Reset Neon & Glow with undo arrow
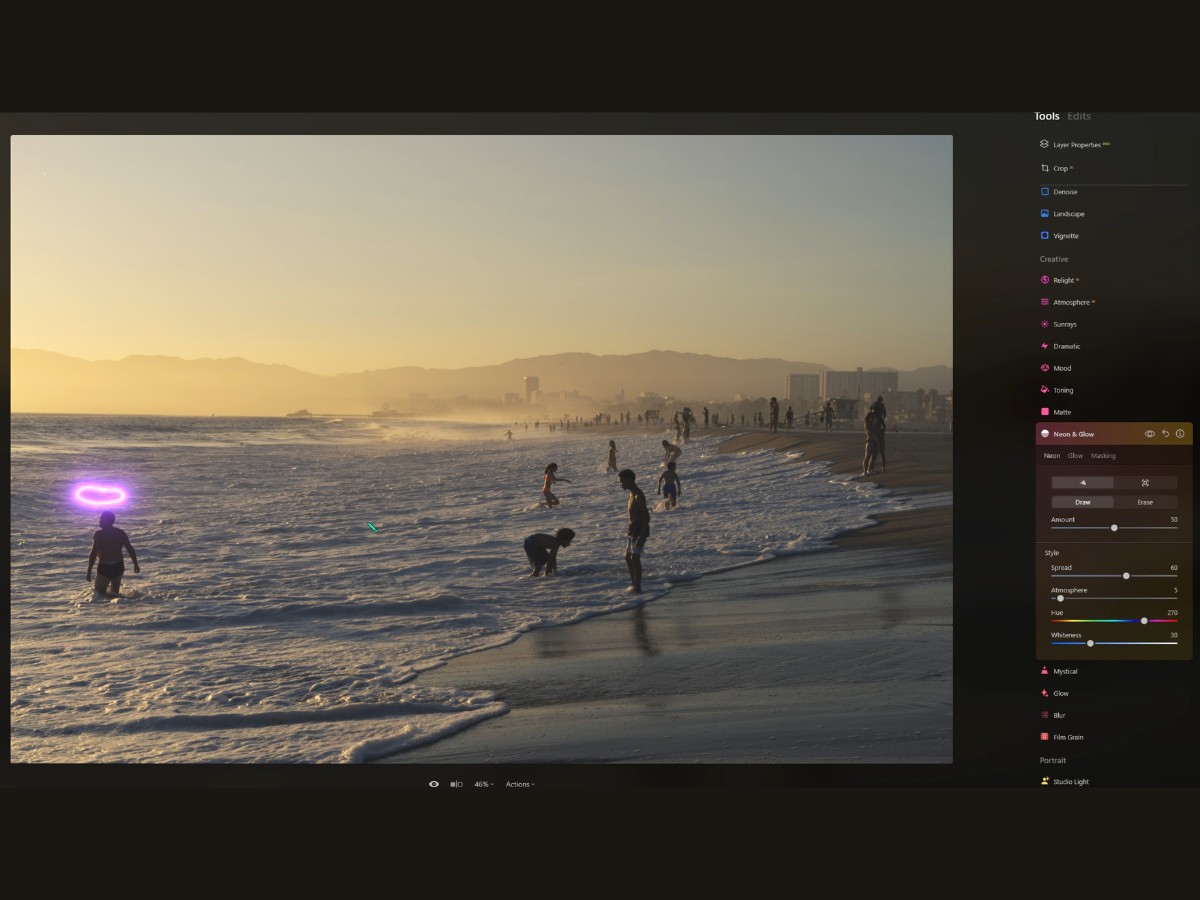Screen dimensions: 1200x900 (x=1165, y=434)
